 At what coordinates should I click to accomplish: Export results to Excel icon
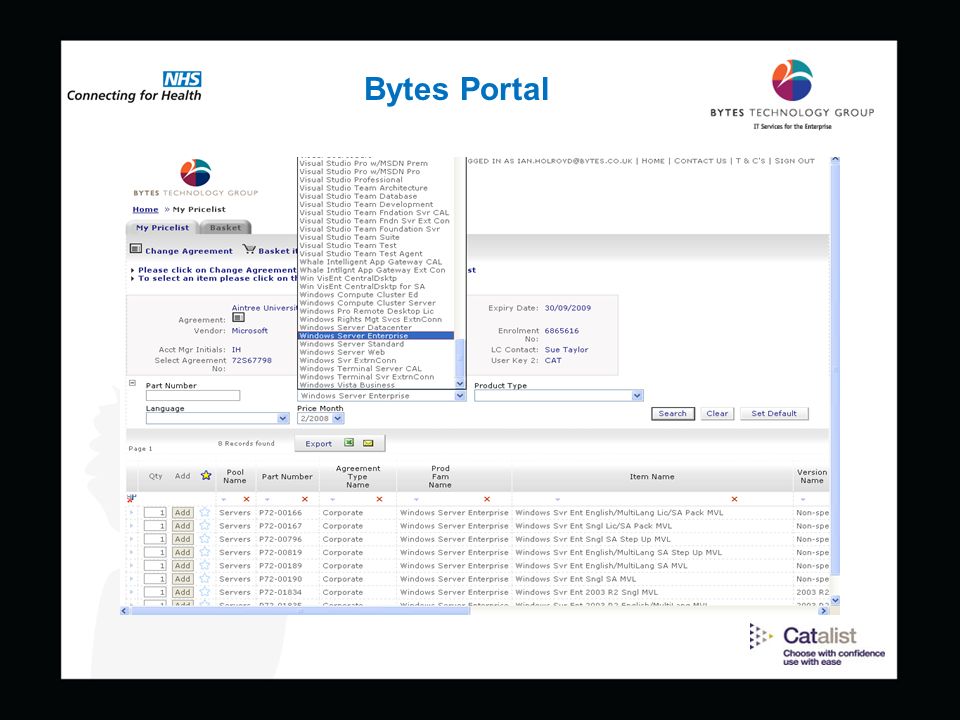(x=349, y=443)
